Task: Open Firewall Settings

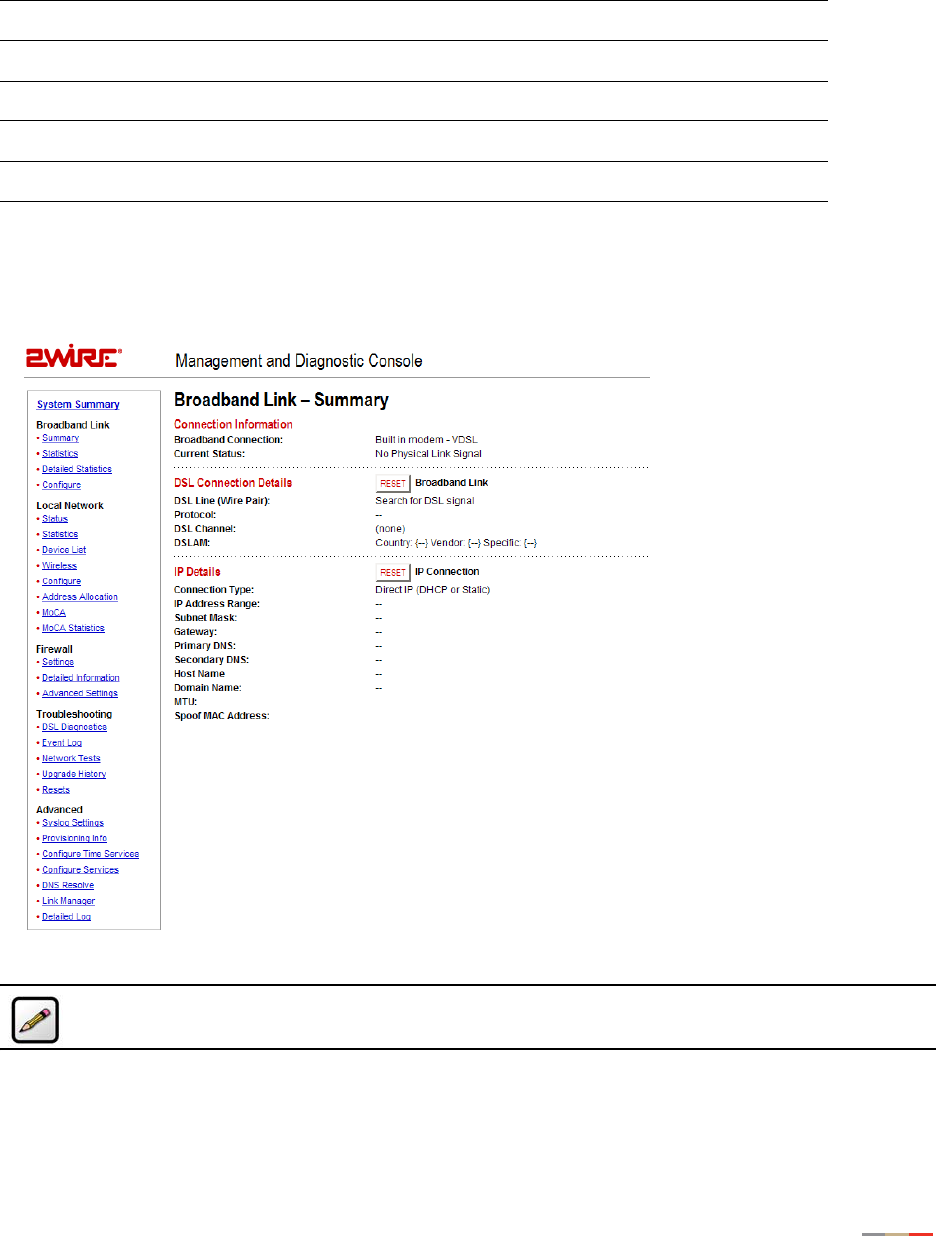Action: (58, 662)
